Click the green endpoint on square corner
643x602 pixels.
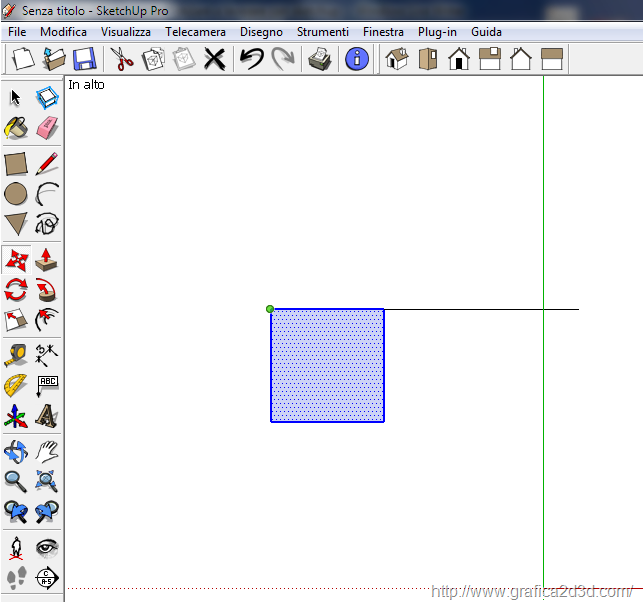coord(270,309)
